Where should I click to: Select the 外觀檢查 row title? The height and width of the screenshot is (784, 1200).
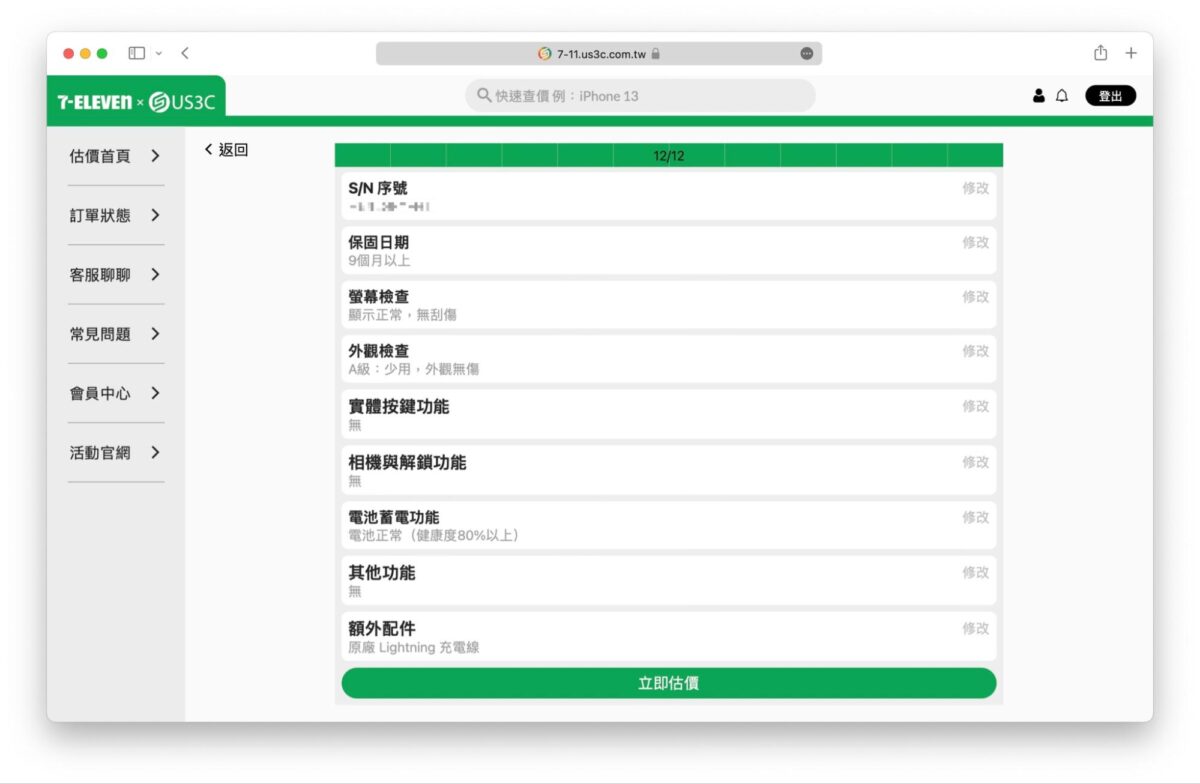[x=378, y=351]
